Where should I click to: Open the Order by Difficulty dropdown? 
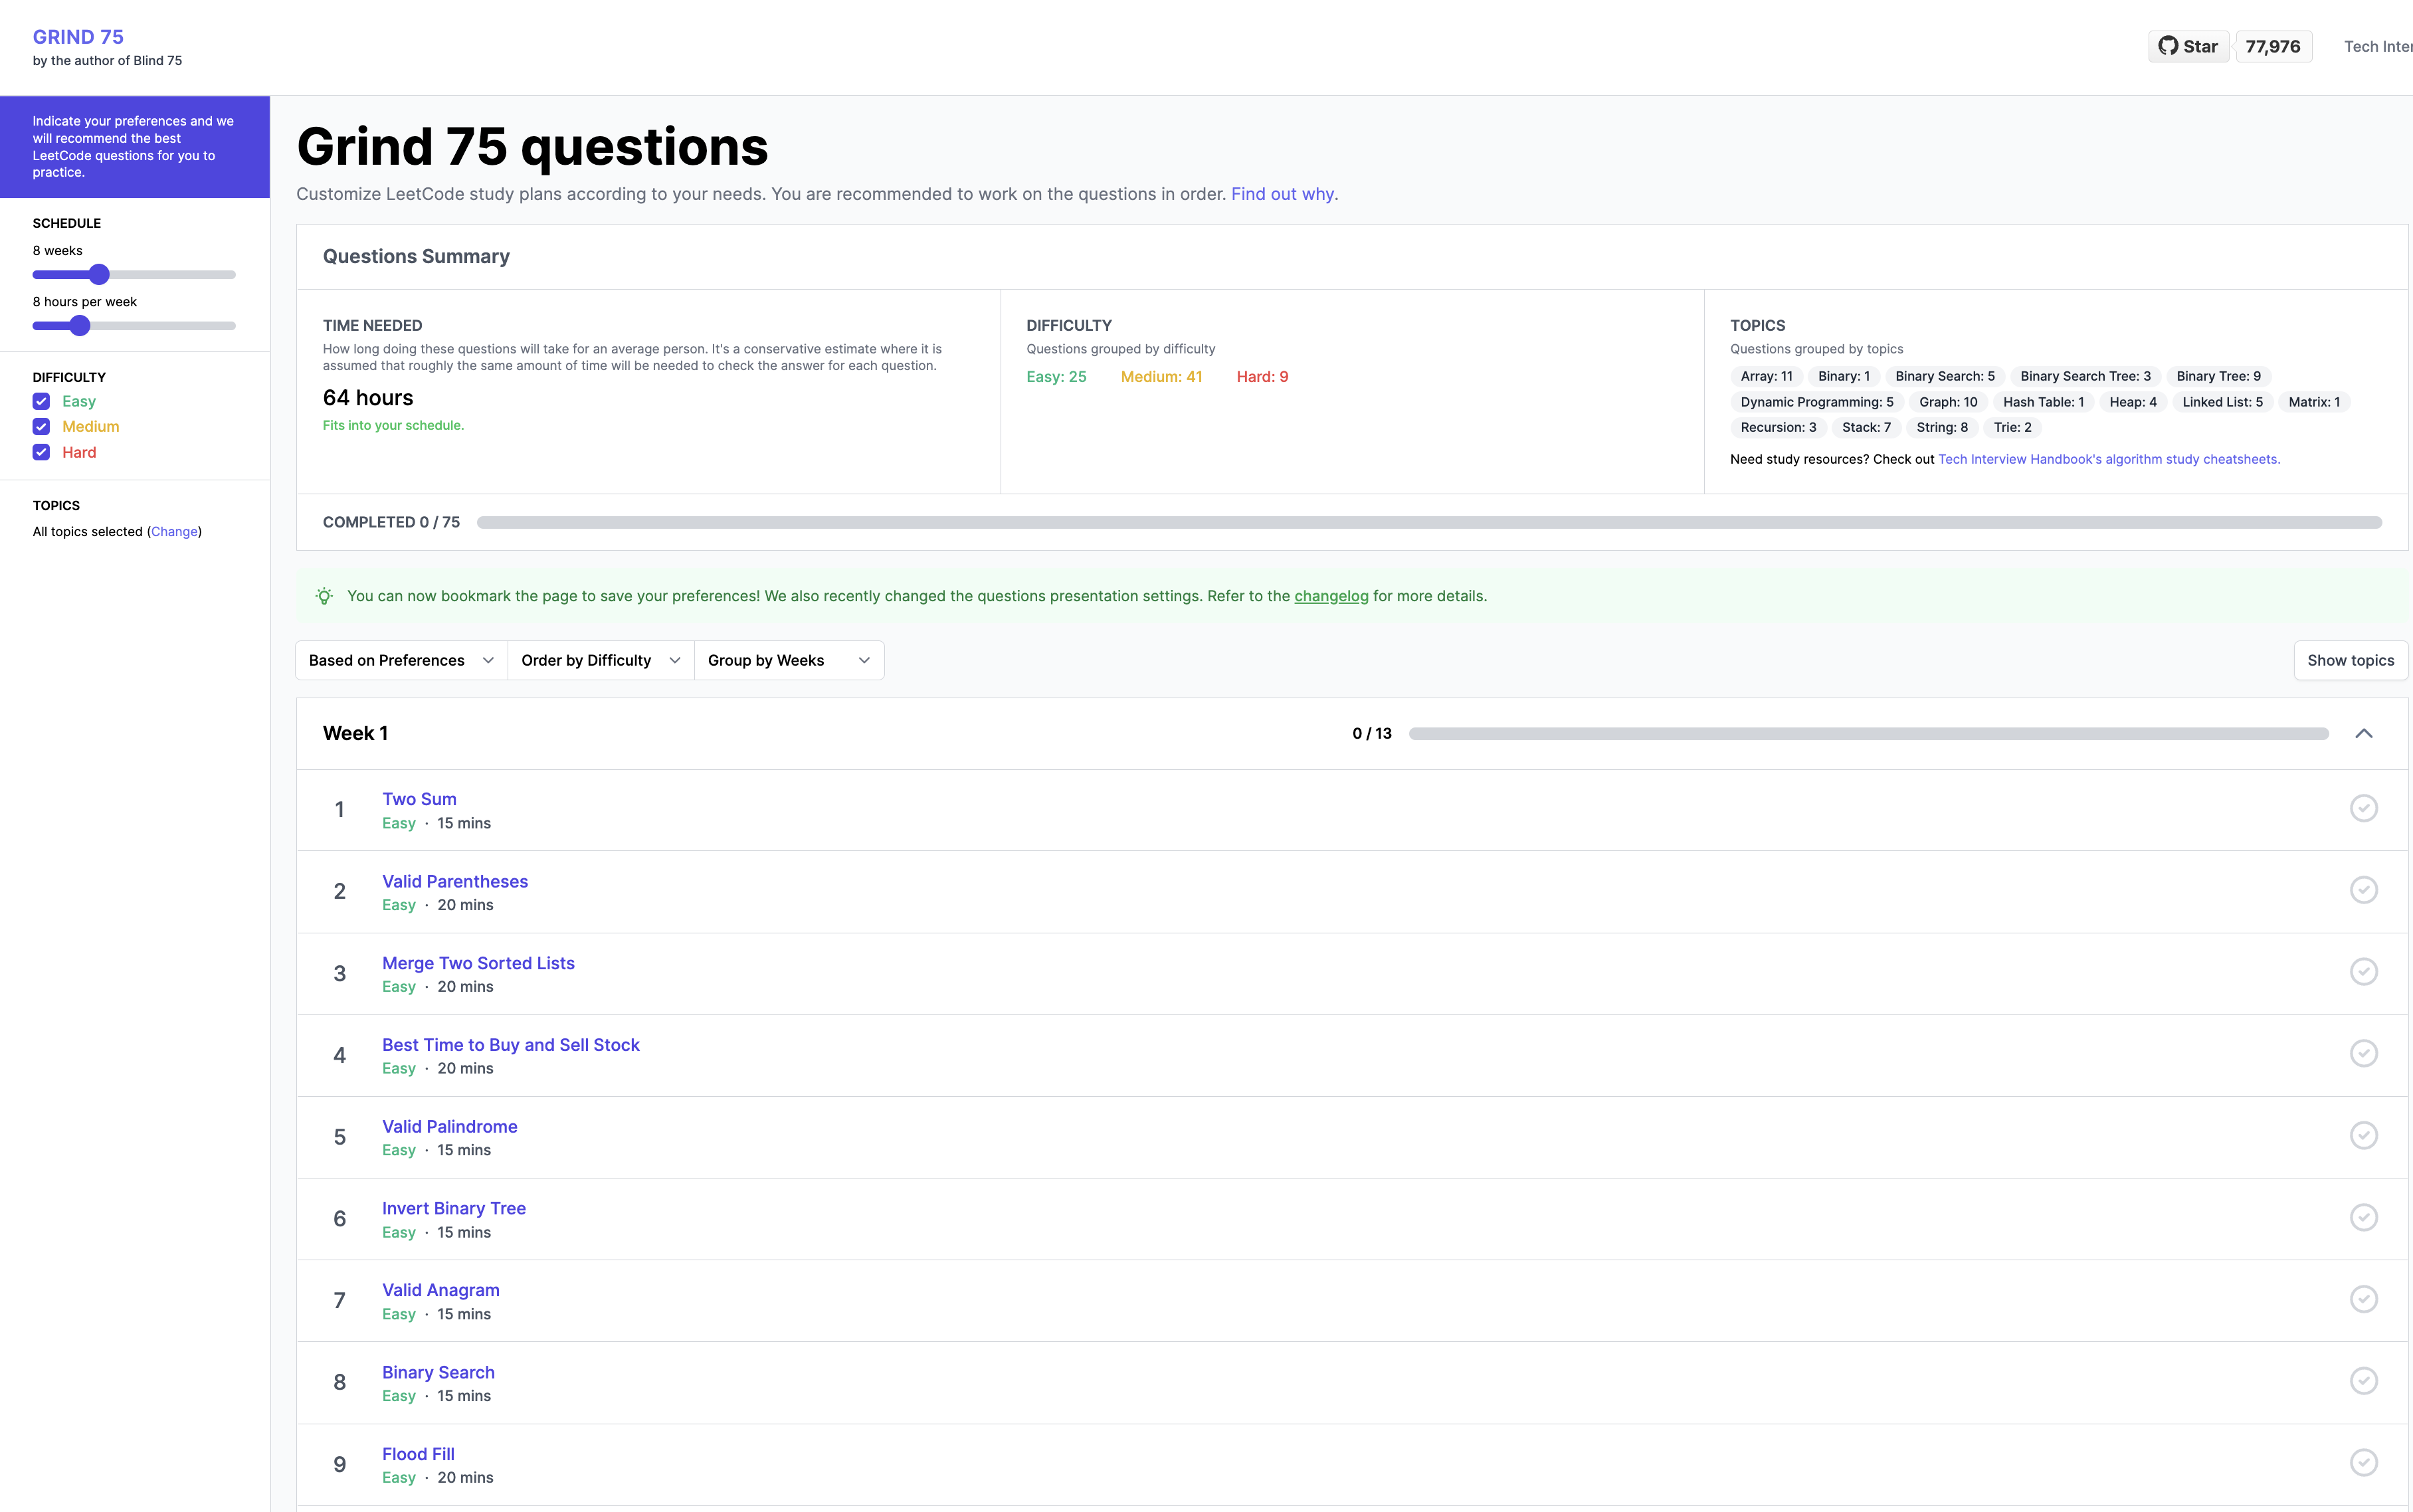pos(601,660)
